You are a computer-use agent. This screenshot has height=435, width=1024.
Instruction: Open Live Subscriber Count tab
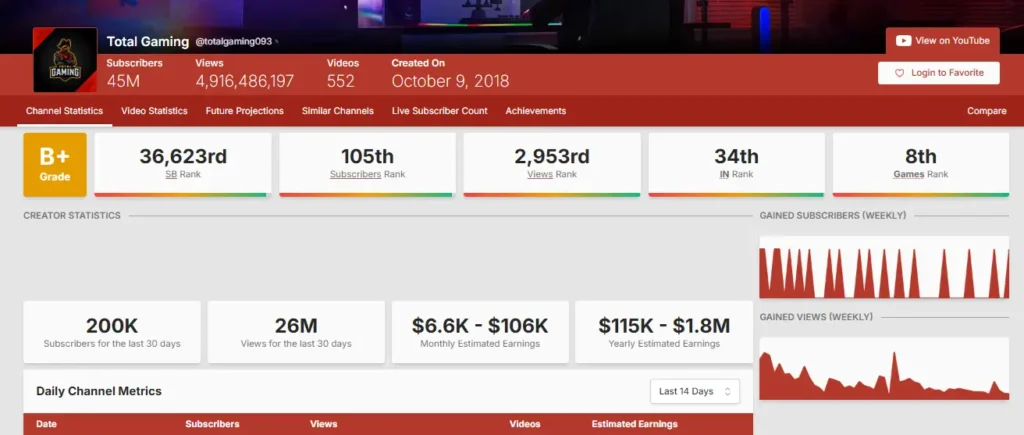point(440,111)
